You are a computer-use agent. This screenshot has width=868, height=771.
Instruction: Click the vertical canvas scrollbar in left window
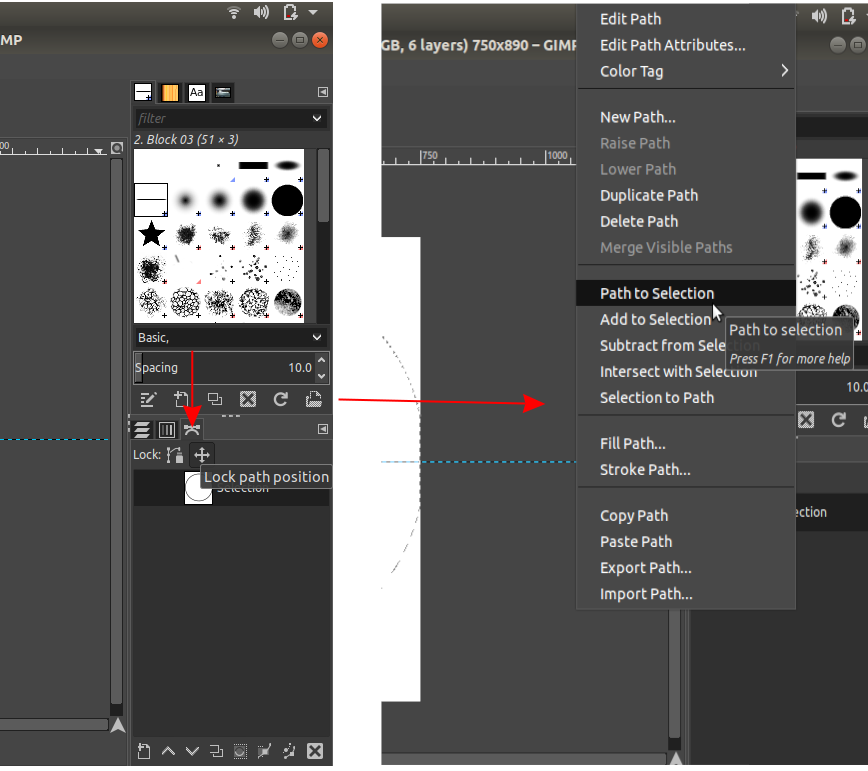[x=116, y=432]
